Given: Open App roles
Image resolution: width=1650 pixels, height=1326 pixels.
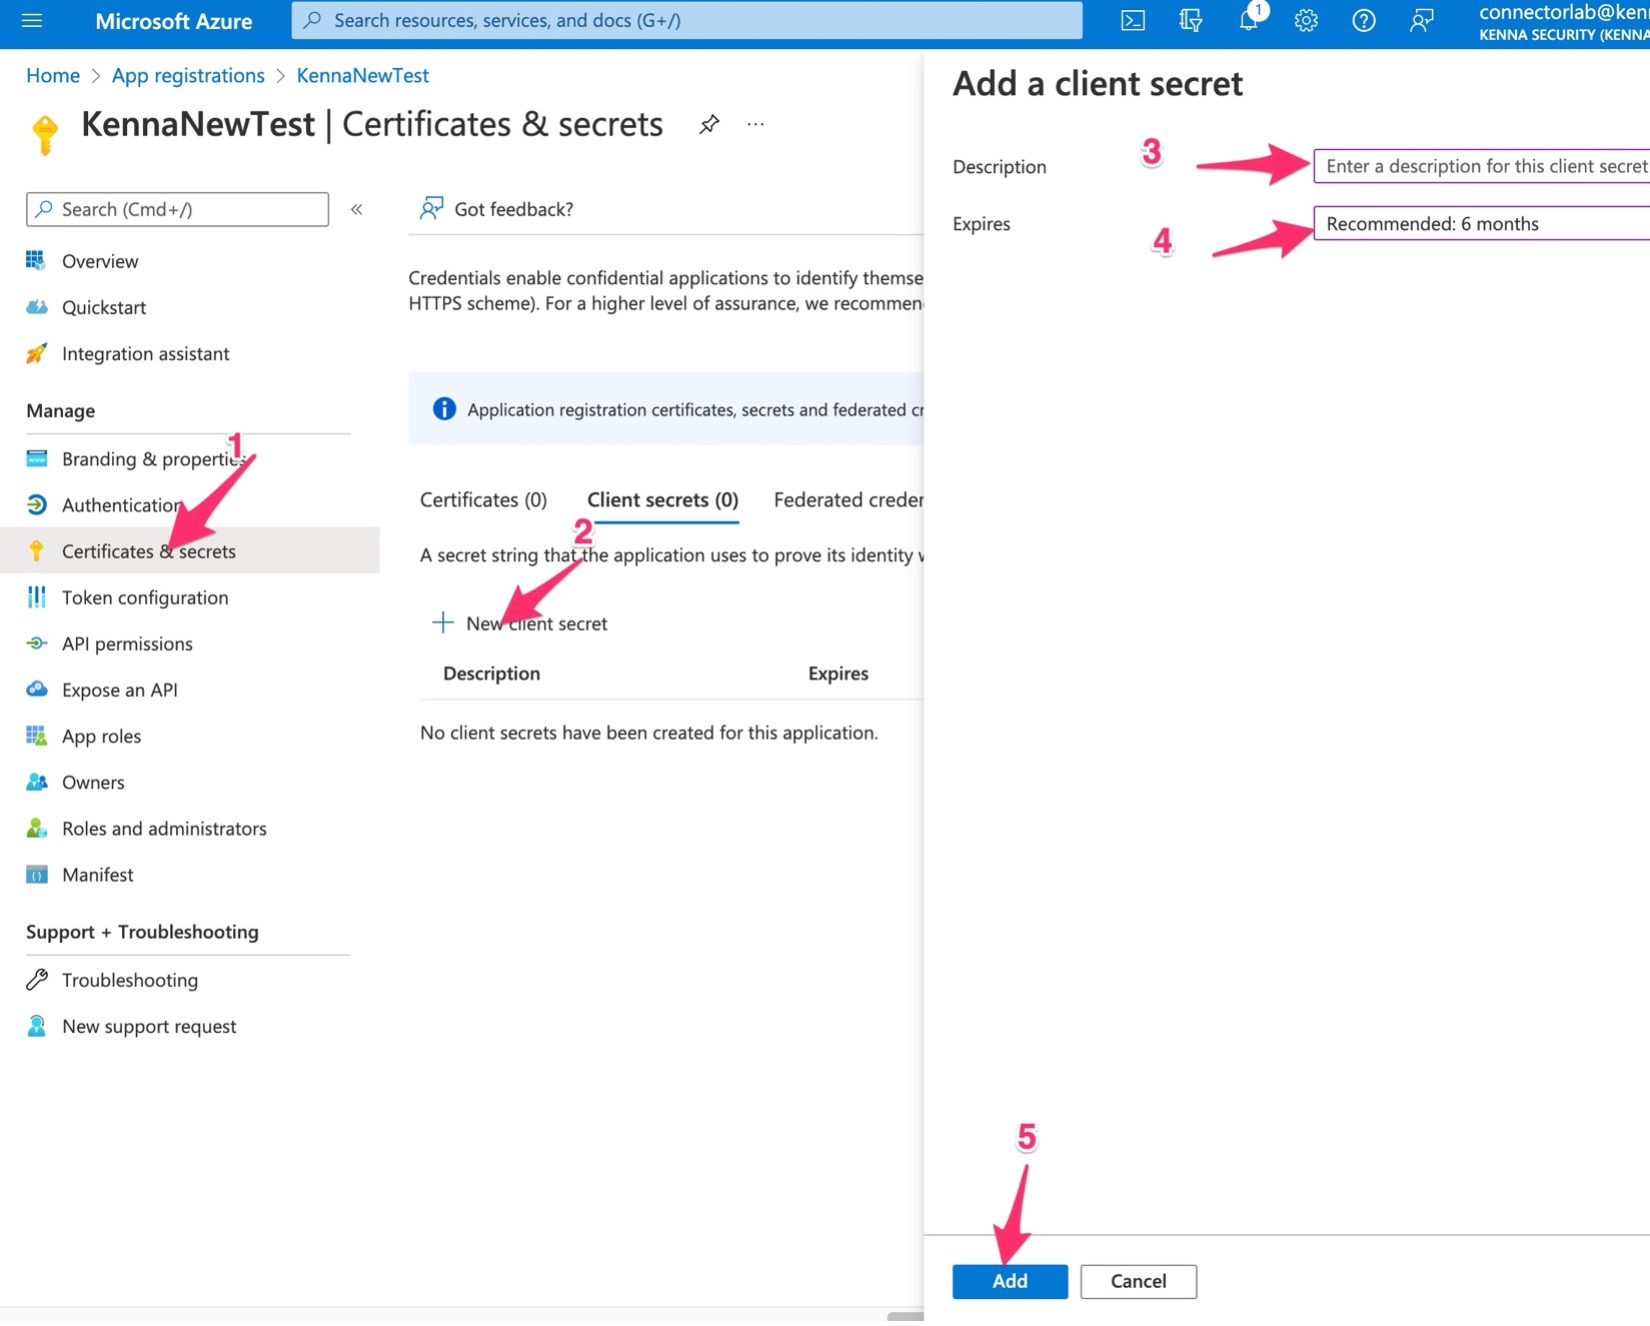Looking at the screenshot, I should click(101, 736).
